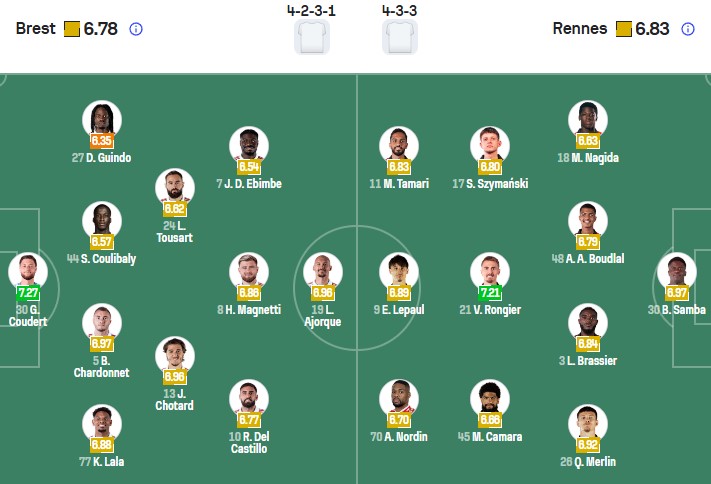
Task: Click the Rennes yellow rating badge
Action: click(623, 29)
